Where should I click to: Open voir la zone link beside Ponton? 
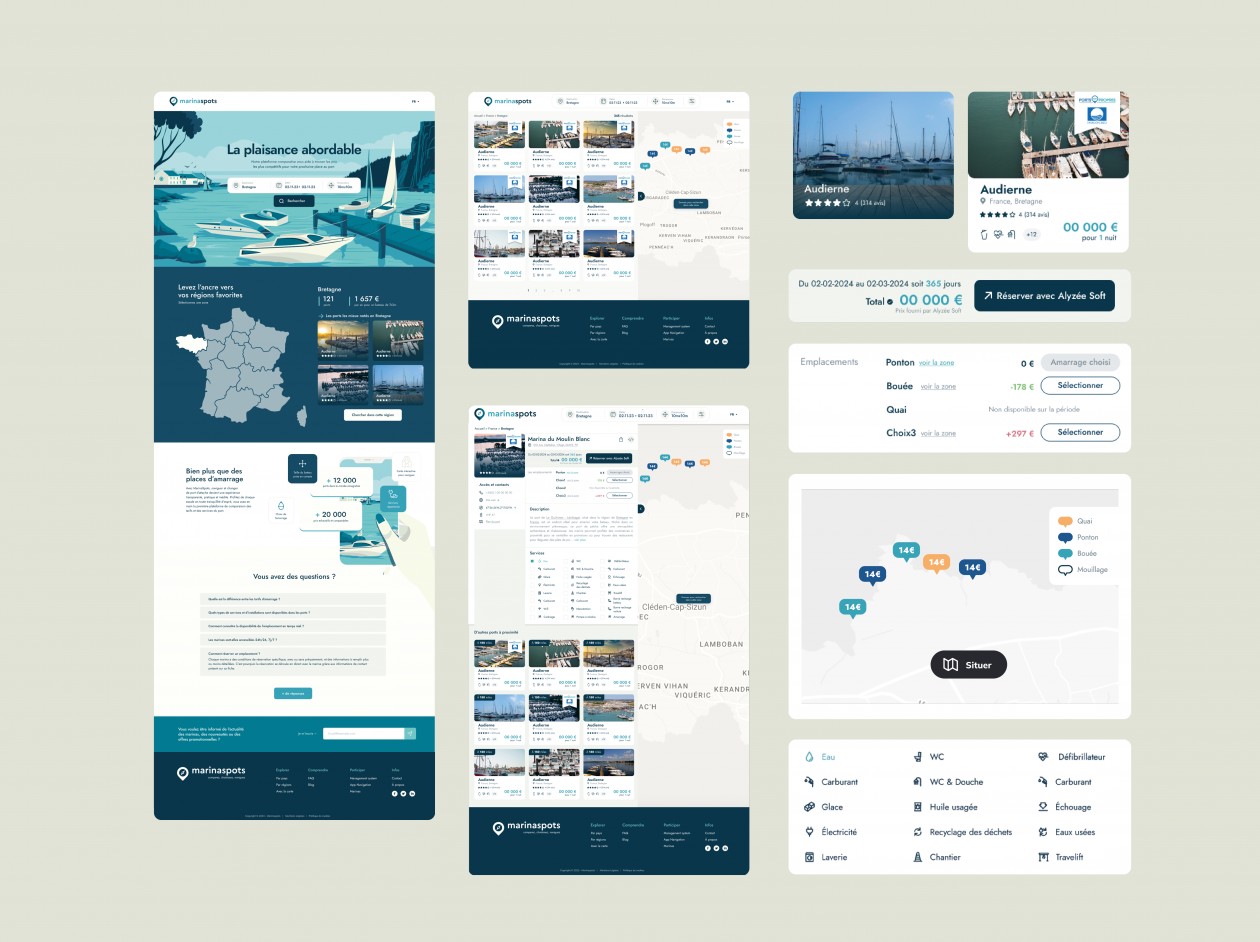click(x=936, y=363)
